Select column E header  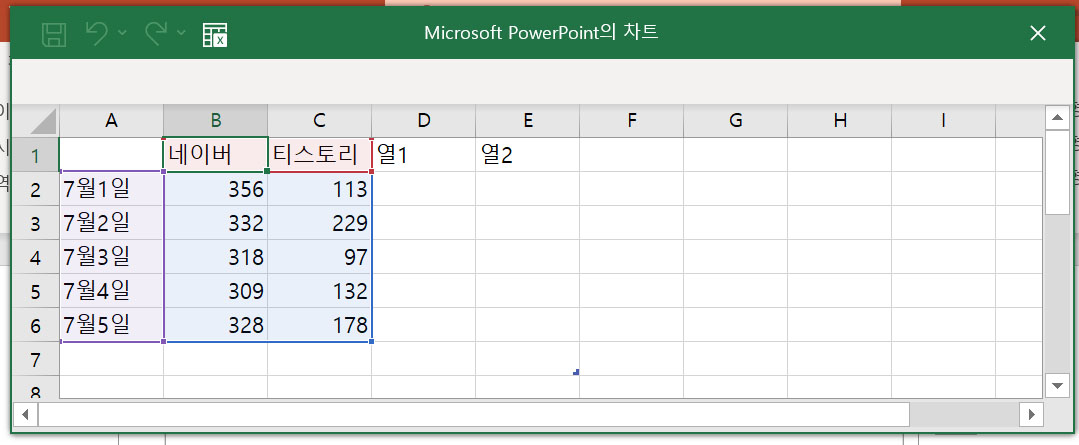coord(527,120)
